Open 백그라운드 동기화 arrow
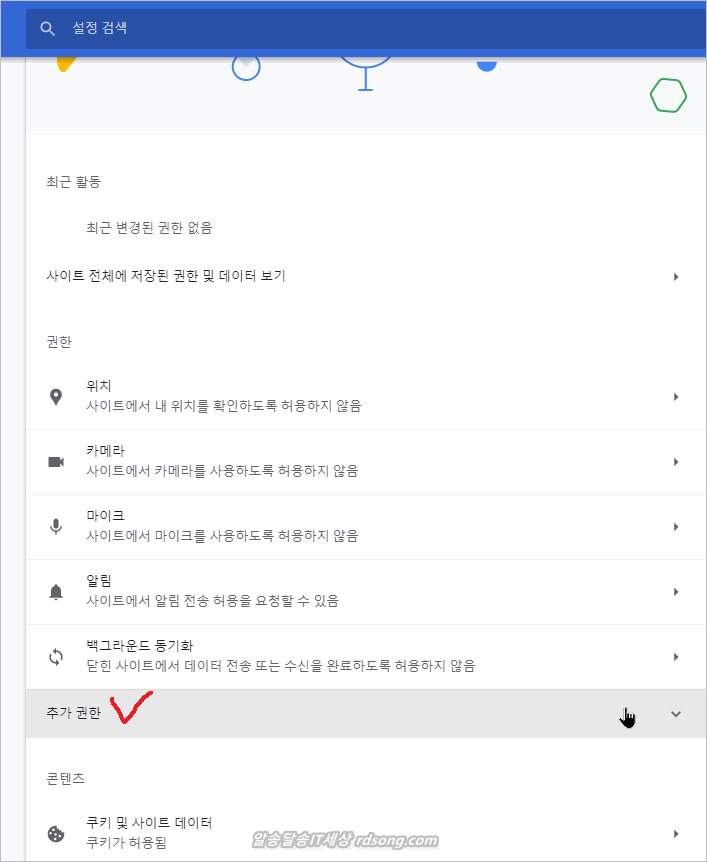The image size is (707, 862). (676, 657)
